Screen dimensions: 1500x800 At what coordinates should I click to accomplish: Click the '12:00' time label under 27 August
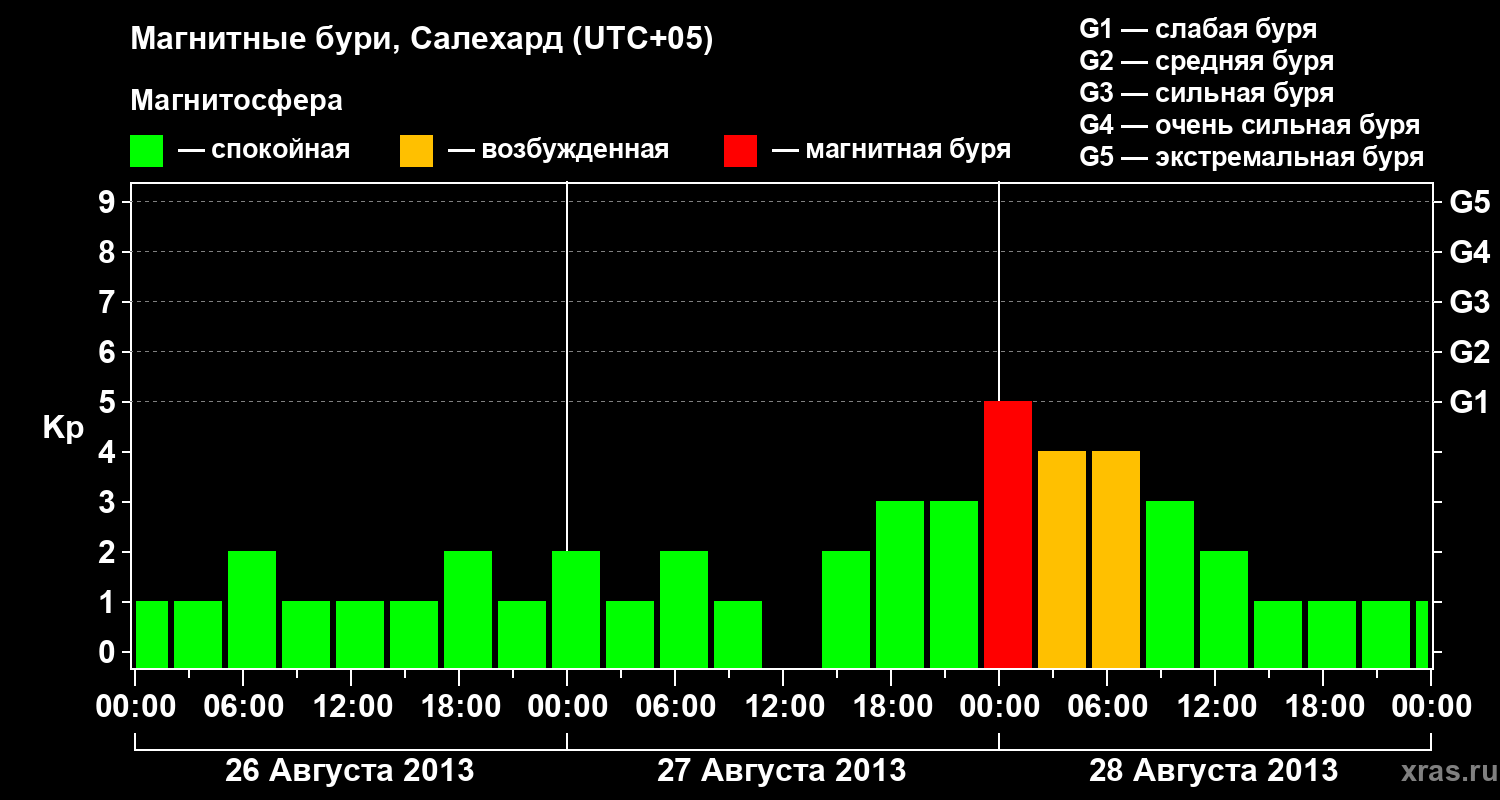click(x=783, y=707)
